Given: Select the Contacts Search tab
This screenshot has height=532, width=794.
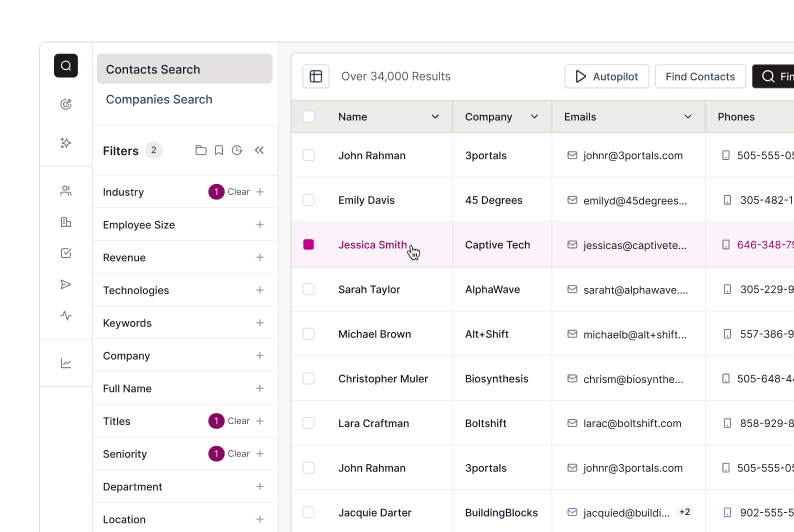Looking at the screenshot, I should (185, 69).
